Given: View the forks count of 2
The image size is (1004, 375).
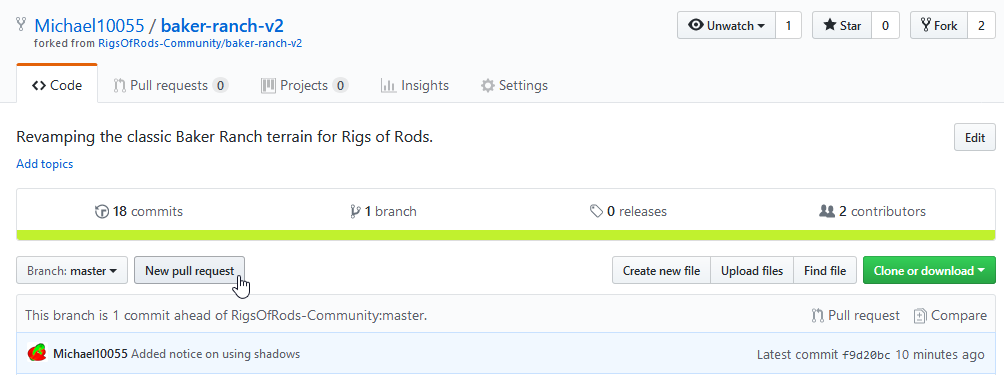Looking at the screenshot, I should pyautogui.click(x=981, y=26).
